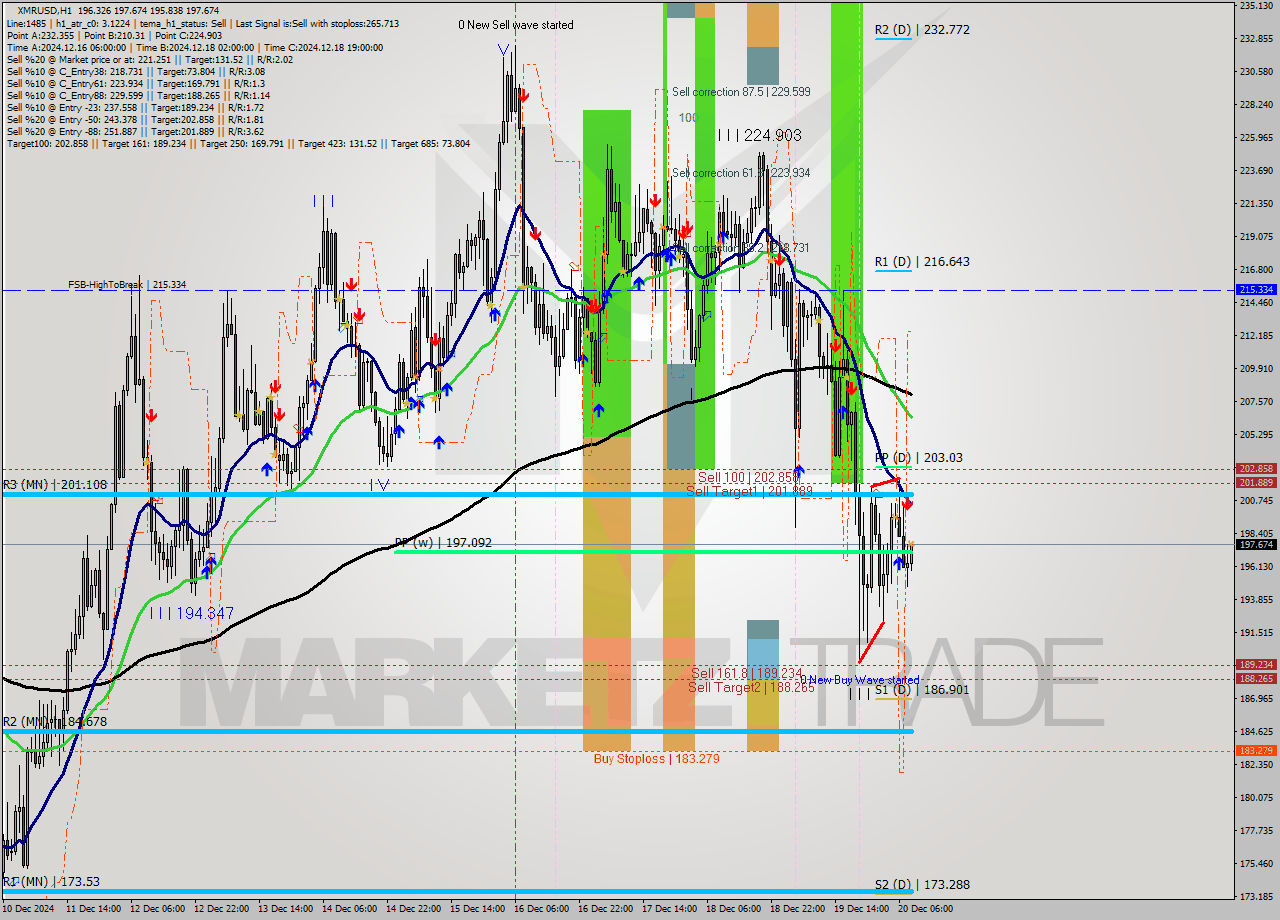
Task: Select 'Sell correction 61.8 | 223.934' label
Action: (x=741, y=173)
